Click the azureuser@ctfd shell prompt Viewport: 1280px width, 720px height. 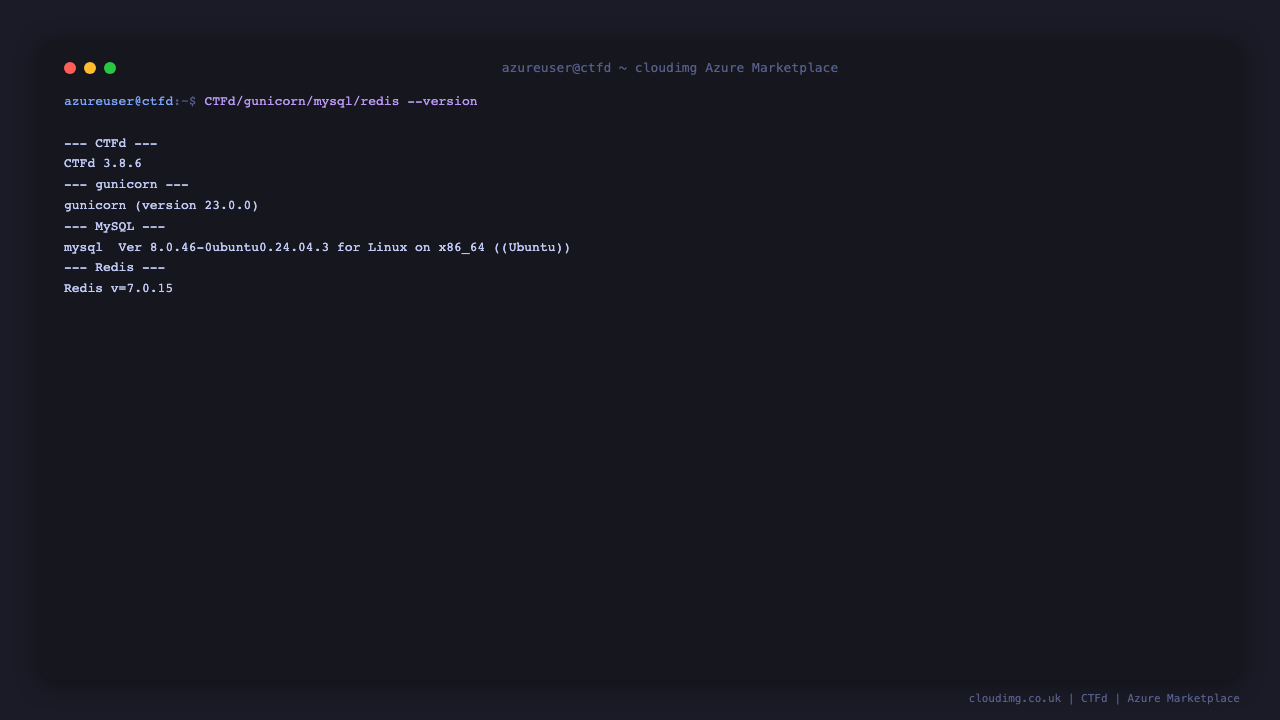pos(130,102)
